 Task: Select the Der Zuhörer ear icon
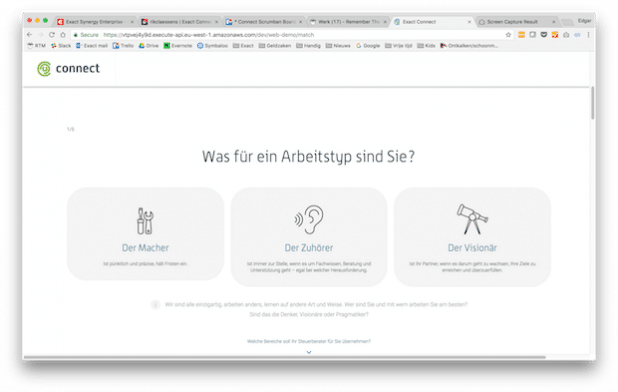pyautogui.click(x=309, y=219)
